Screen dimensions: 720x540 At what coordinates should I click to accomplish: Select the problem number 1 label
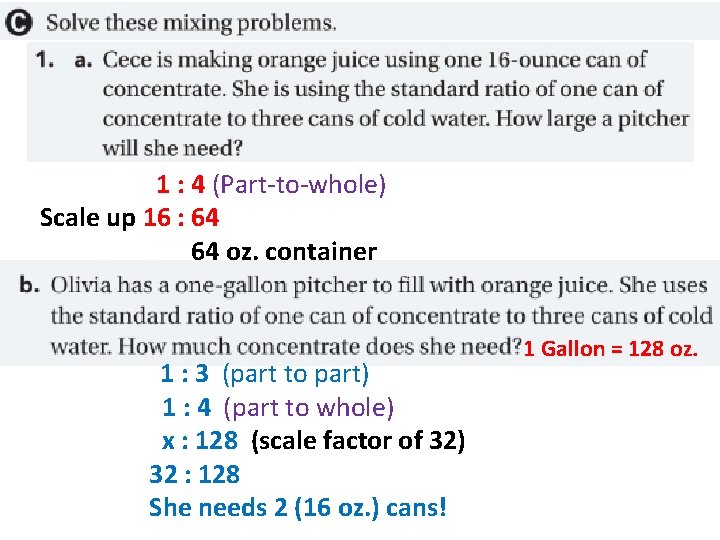45,60
